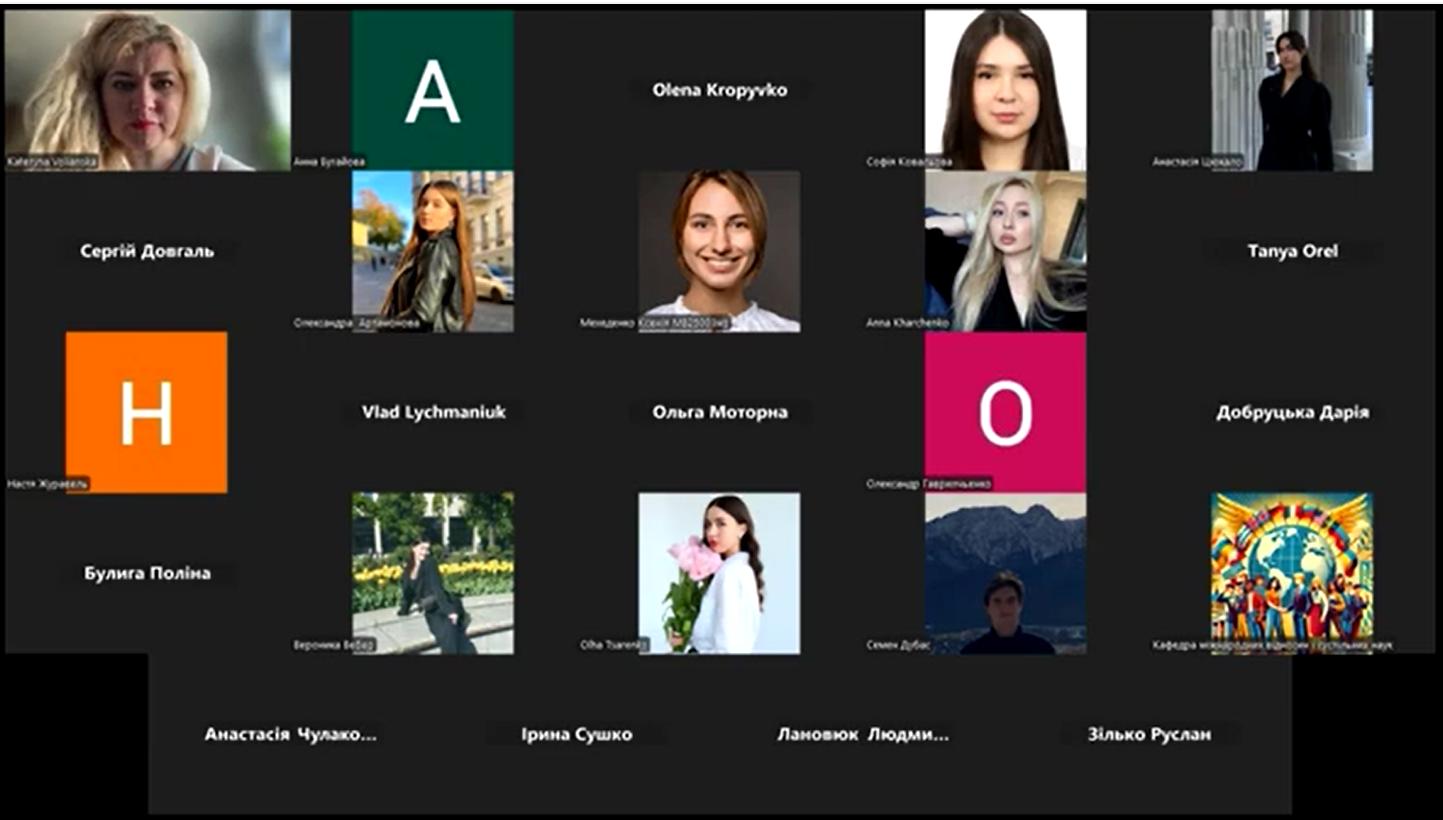Open the colorful globe illustration avatar
The height and width of the screenshot is (820, 1443).
pos(1291,573)
